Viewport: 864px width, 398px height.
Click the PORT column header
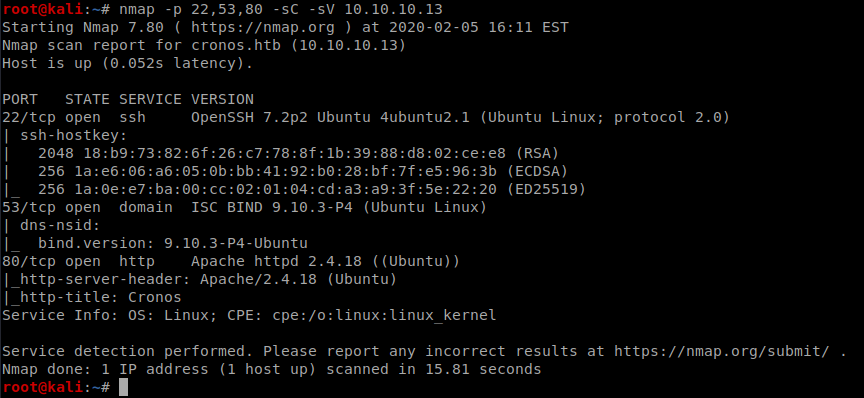(x=20, y=99)
